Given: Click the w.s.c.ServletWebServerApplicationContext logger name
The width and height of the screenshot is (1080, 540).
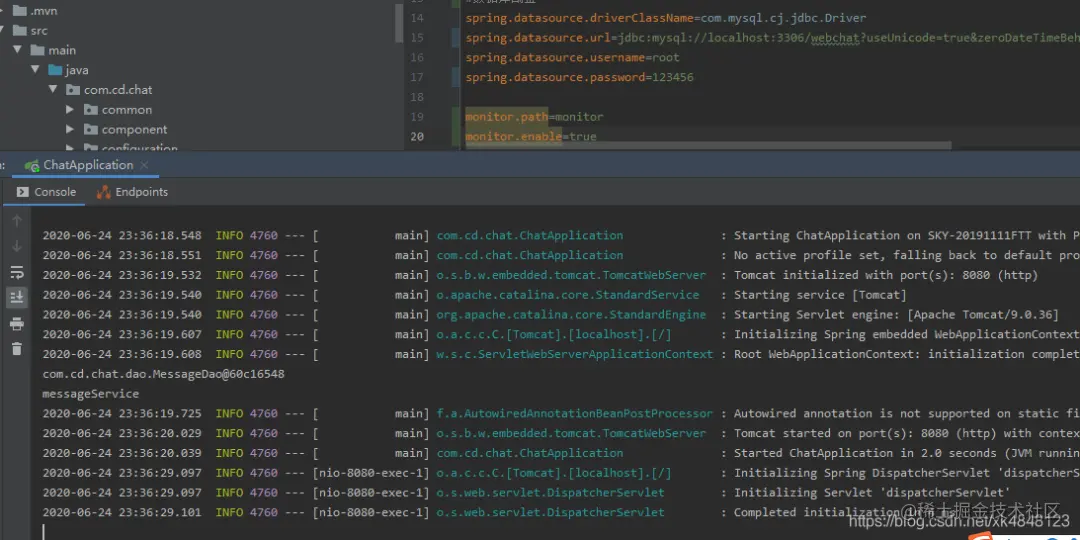Looking at the screenshot, I should [574, 354].
